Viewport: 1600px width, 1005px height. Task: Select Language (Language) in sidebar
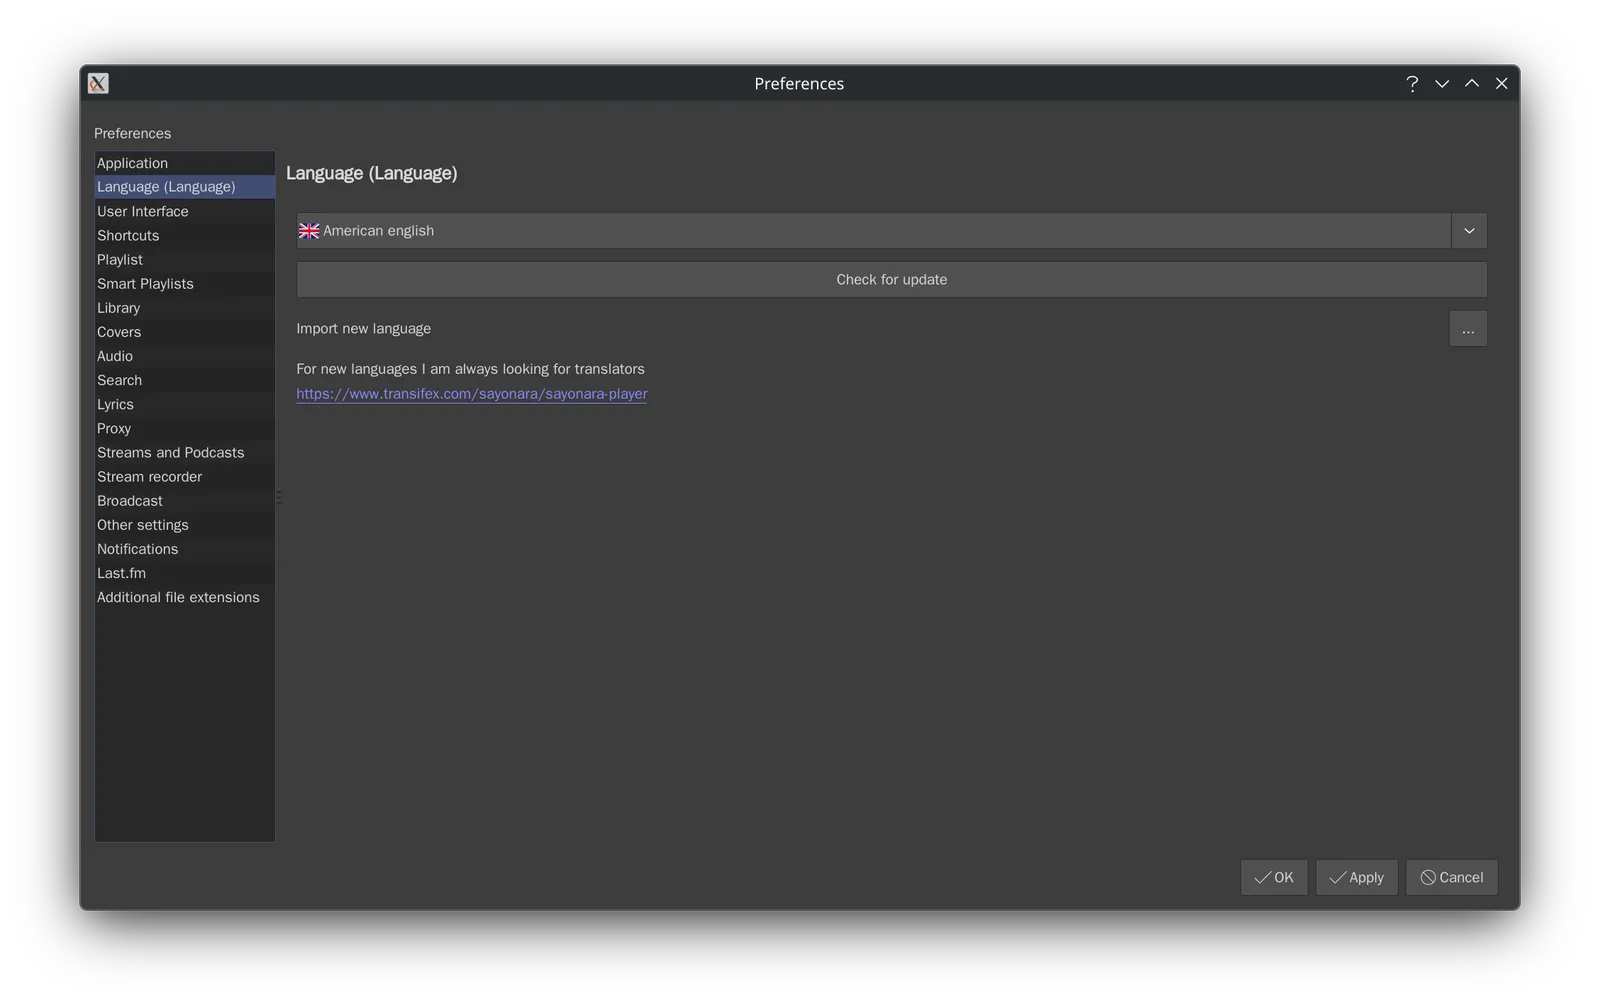(x=185, y=187)
